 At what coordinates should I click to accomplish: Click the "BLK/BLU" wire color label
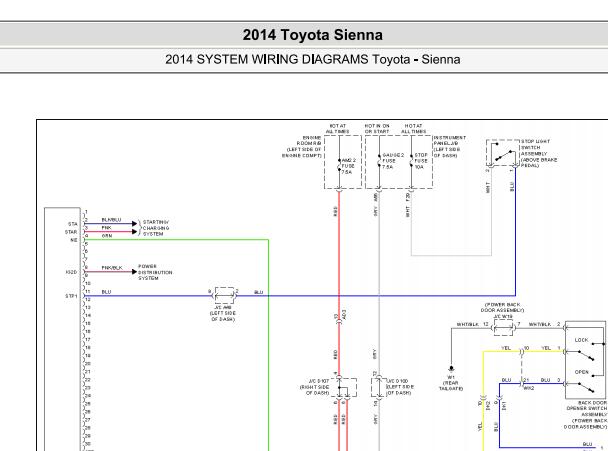pos(111,220)
